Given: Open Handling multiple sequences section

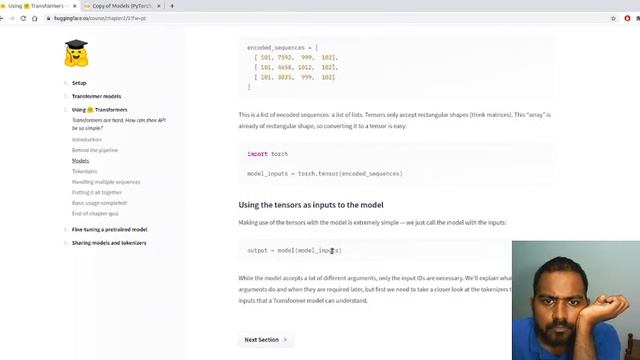Looking at the screenshot, I should 106,182.
